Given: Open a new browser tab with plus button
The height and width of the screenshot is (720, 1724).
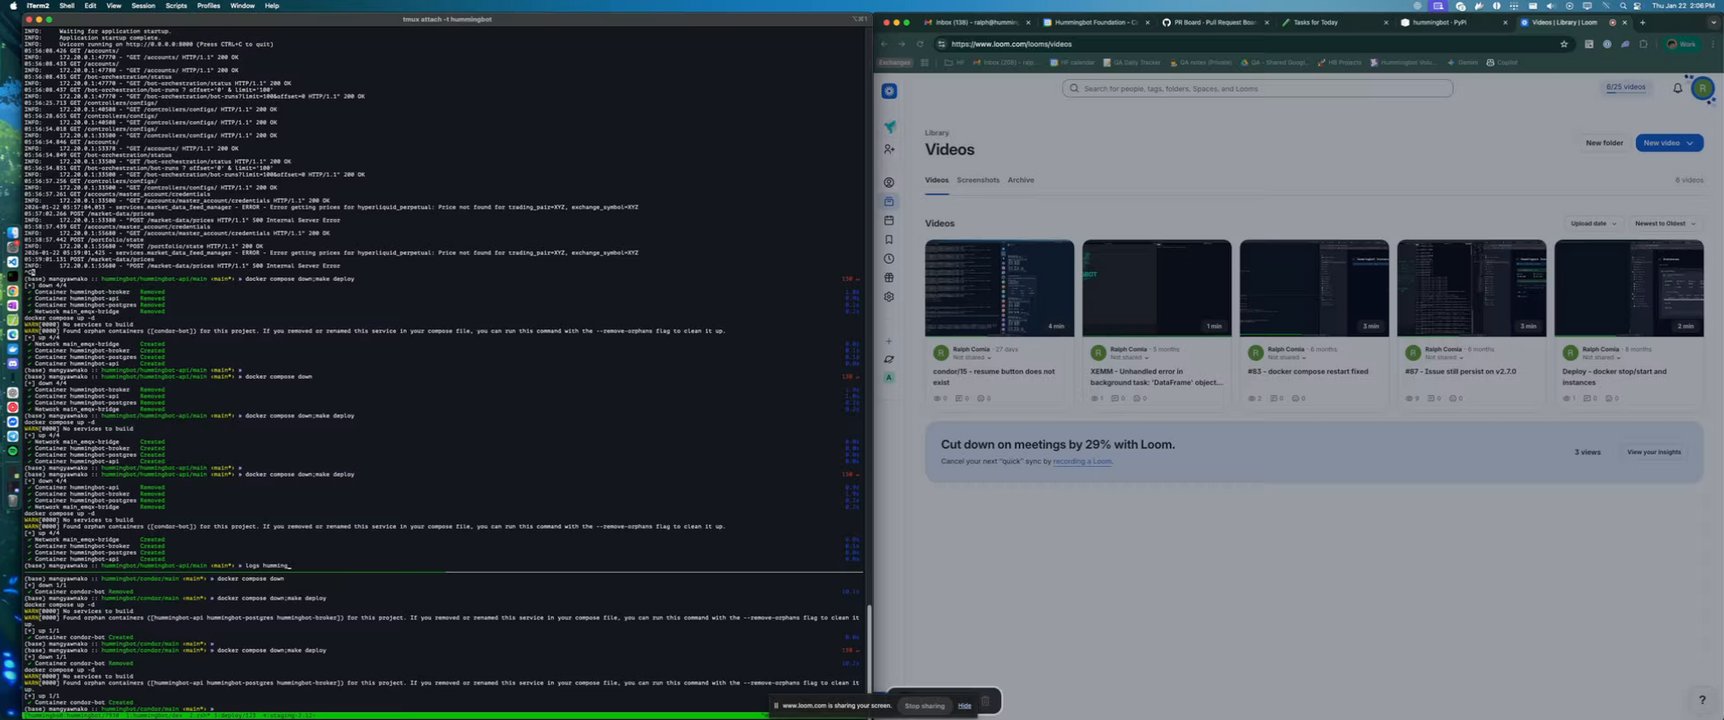Looking at the screenshot, I should tap(1642, 22).
